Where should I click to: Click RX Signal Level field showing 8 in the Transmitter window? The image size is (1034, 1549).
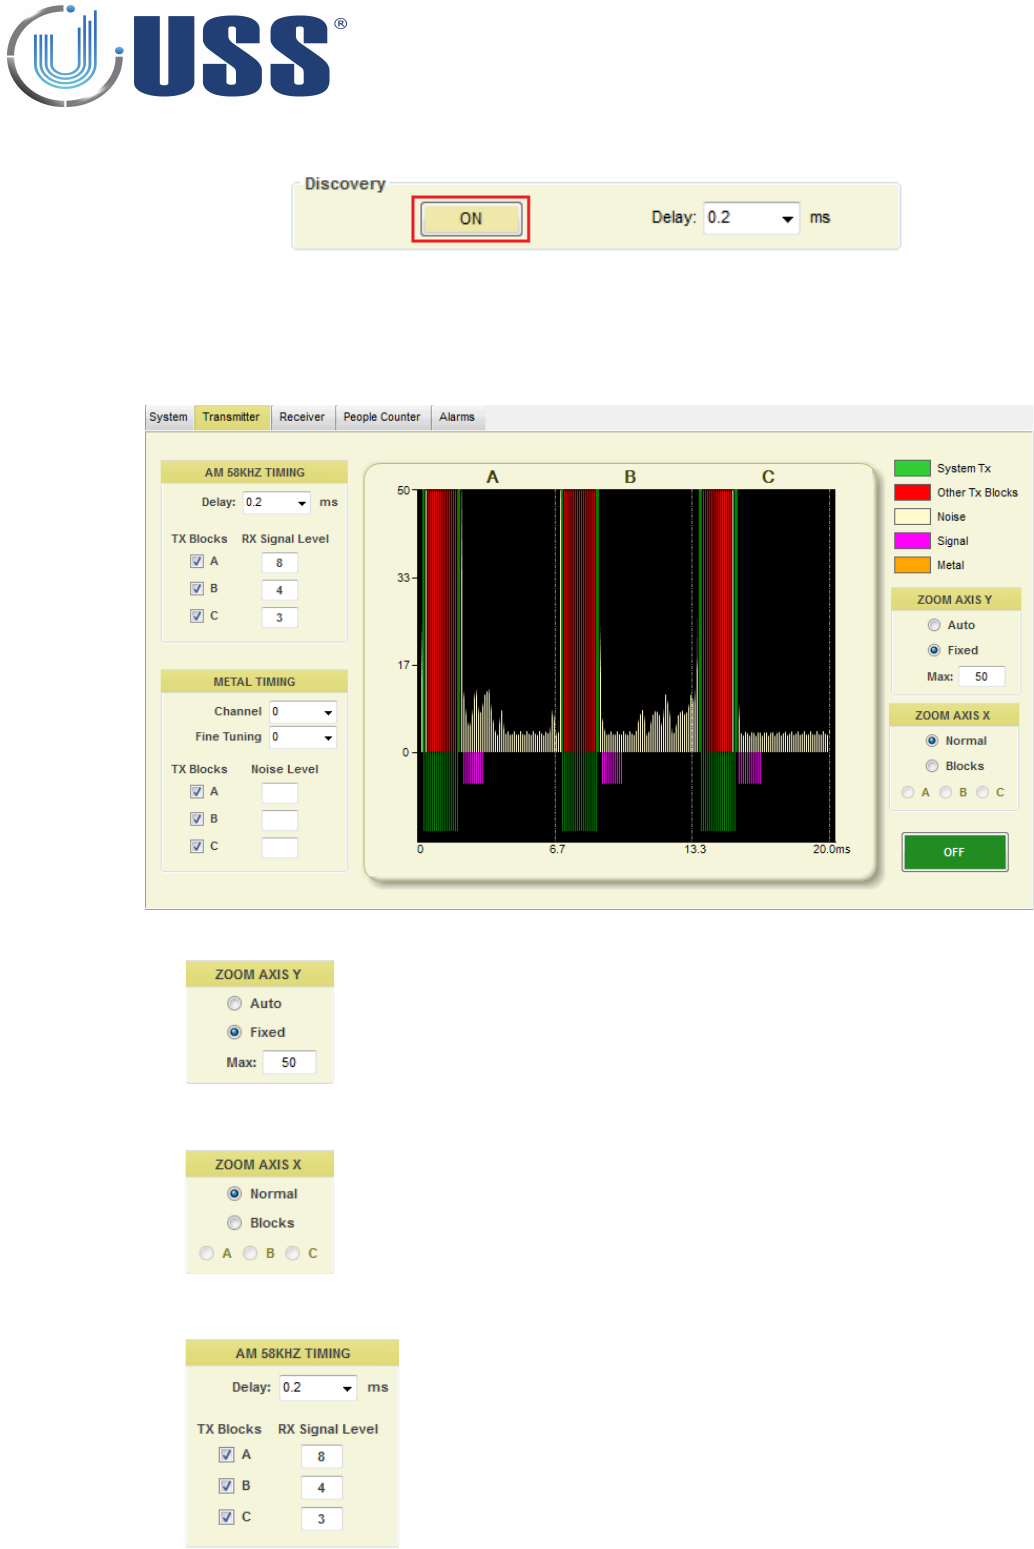point(280,563)
